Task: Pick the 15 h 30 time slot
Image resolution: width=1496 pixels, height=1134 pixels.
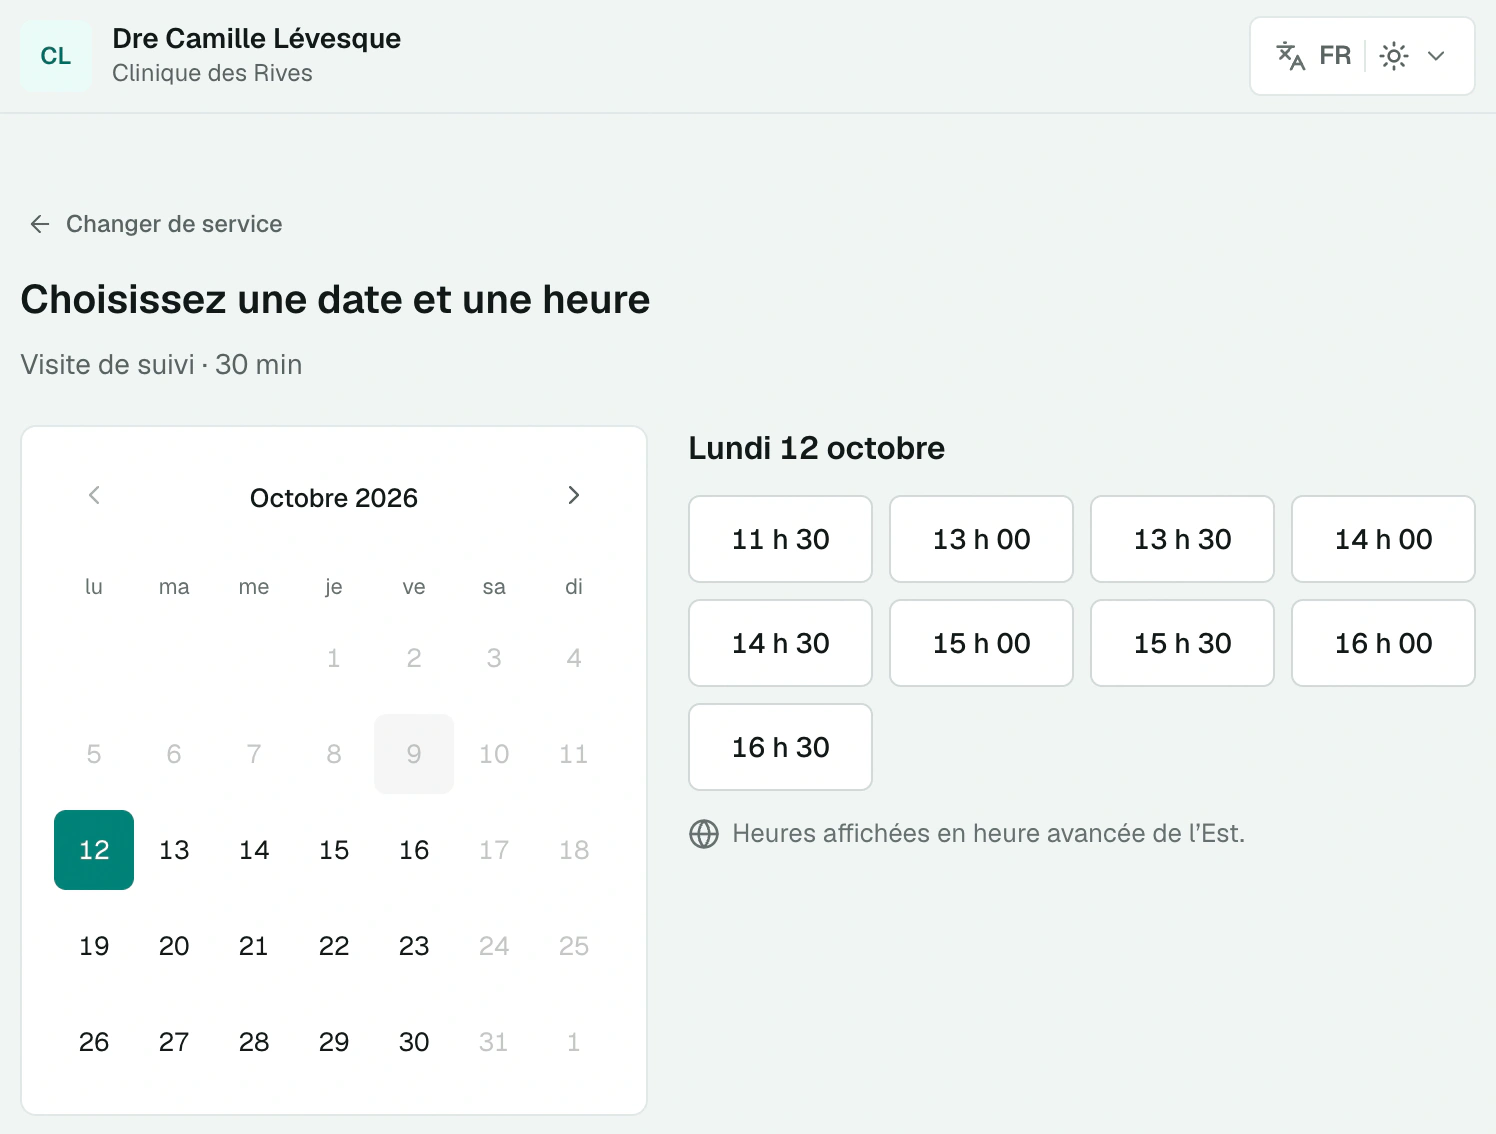Action: (1182, 643)
